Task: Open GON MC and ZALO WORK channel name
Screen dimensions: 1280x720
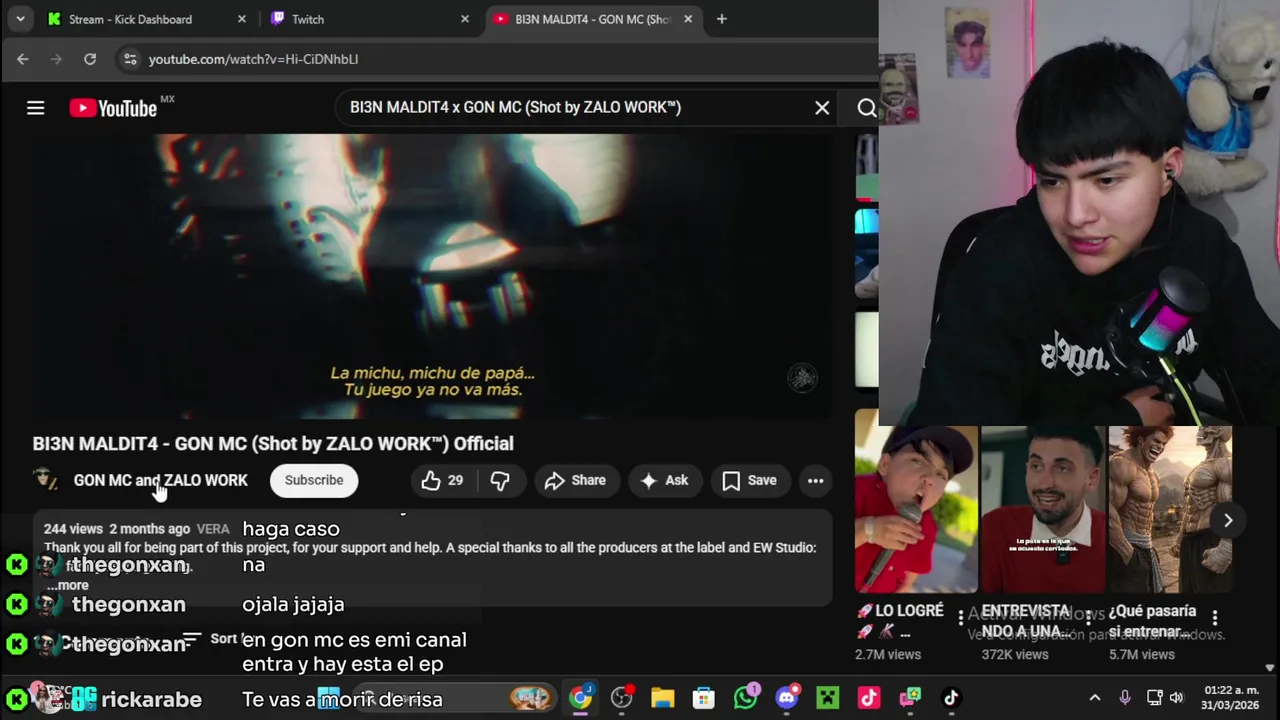Action: [160, 480]
